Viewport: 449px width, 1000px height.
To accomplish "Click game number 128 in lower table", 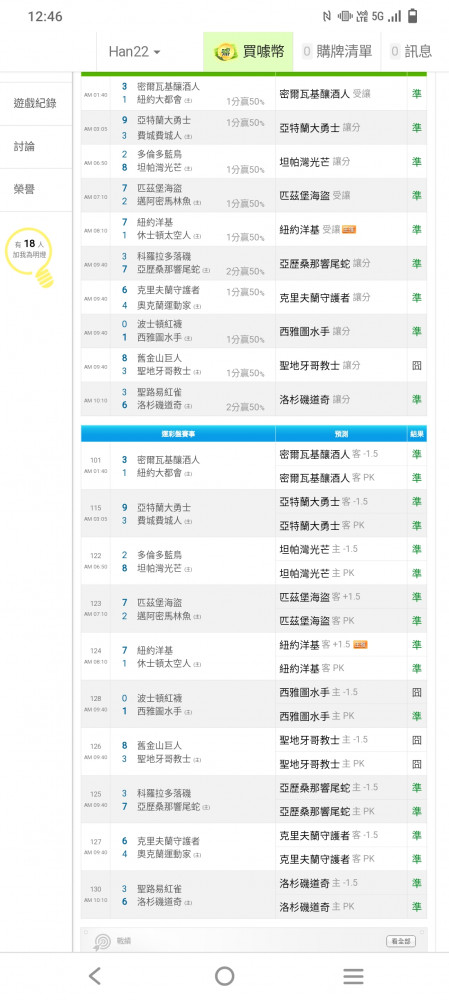I will click(96, 698).
